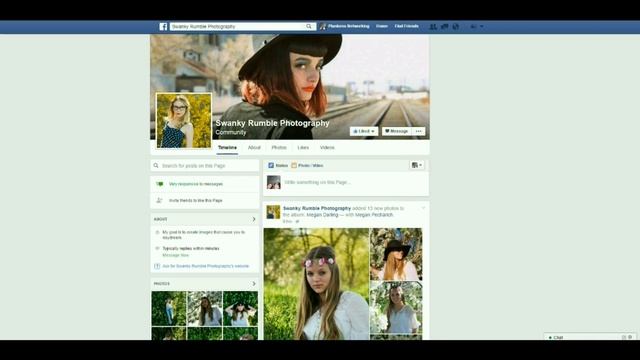Image resolution: width=640 pixels, height=360 pixels.
Task: Open the post photo of girl in white blouse
Action: coord(396,307)
